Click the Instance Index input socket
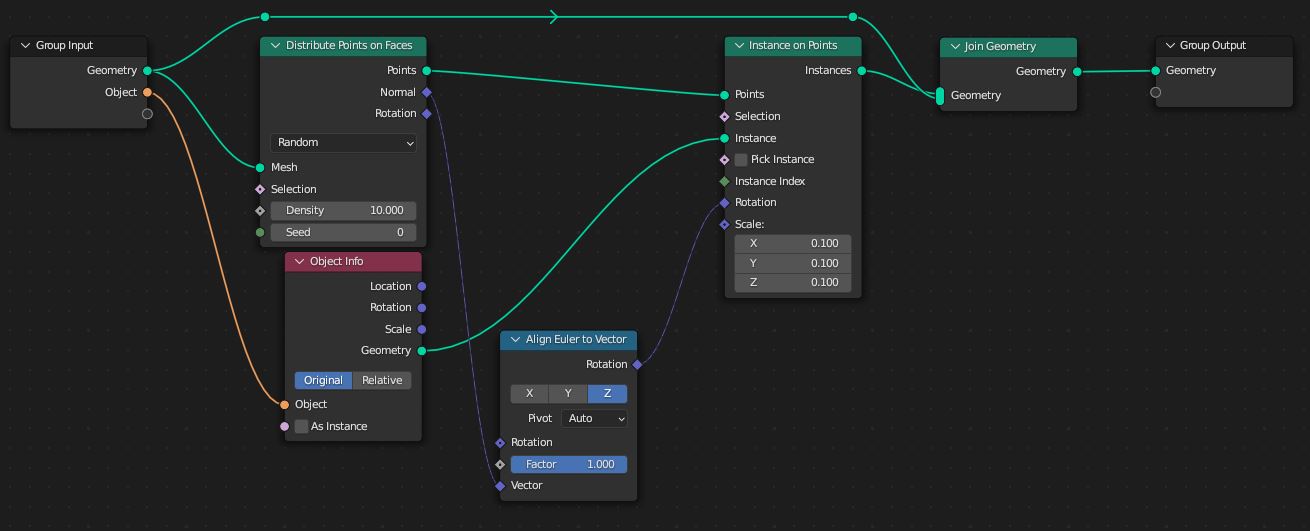 [725, 182]
